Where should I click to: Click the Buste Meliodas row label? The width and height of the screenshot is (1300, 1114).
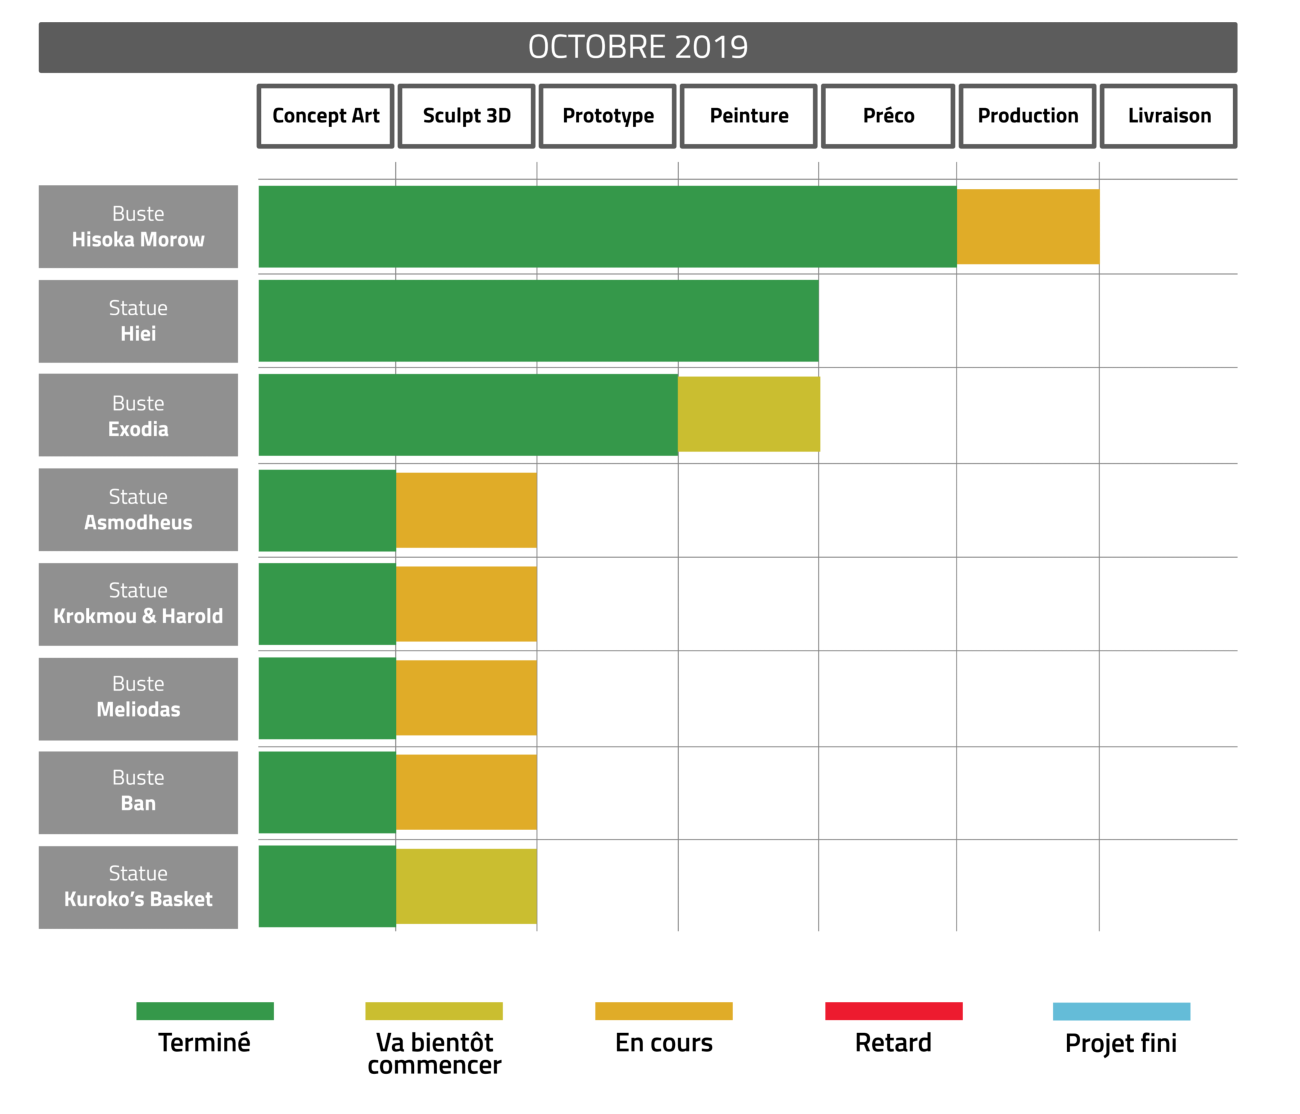[x=138, y=698]
